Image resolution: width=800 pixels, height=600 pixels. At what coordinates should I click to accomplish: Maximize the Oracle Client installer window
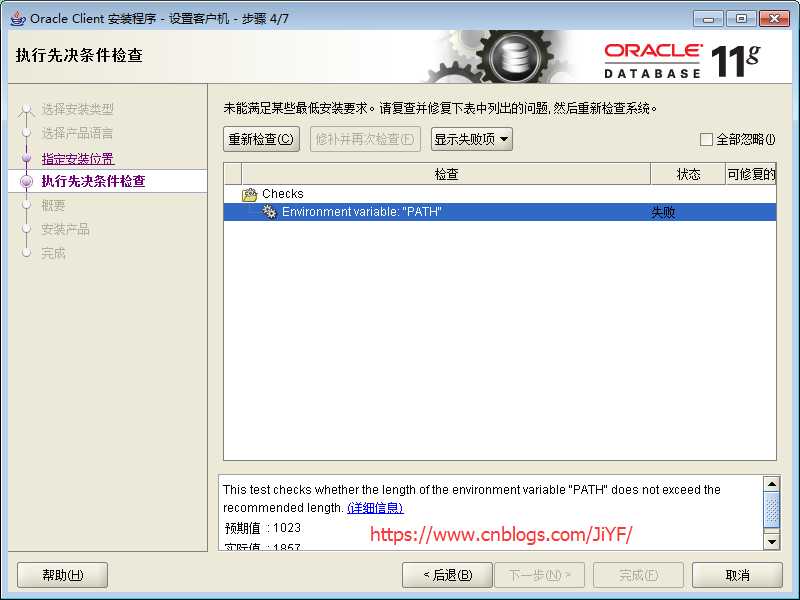point(741,19)
